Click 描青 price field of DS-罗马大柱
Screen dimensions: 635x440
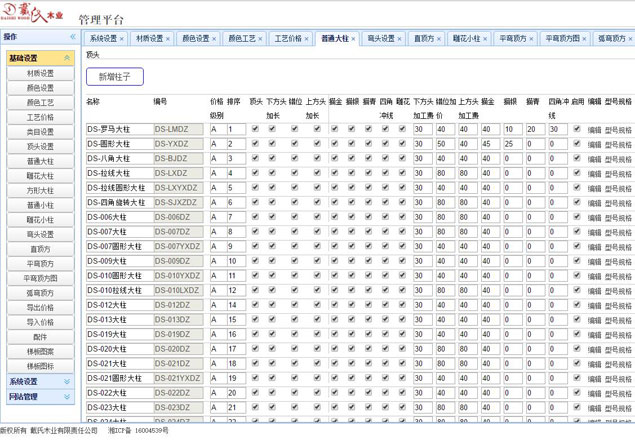tap(536, 129)
